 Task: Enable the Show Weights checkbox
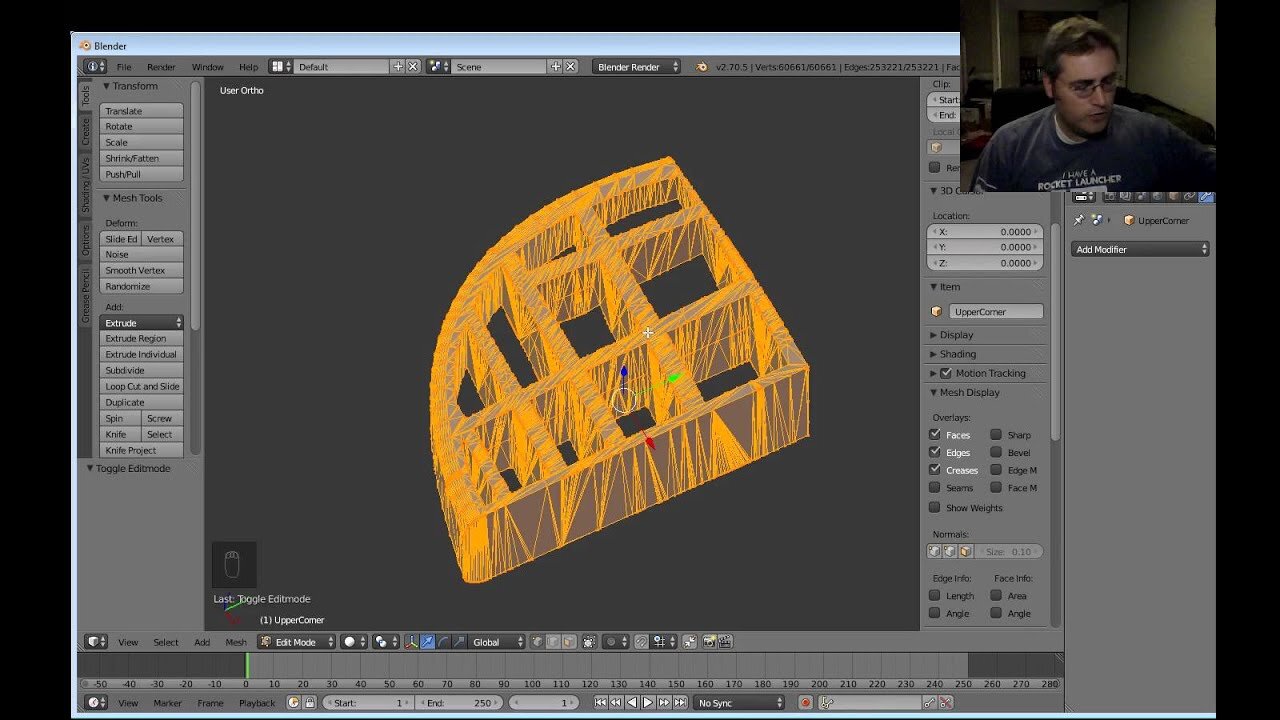click(x=935, y=508)
